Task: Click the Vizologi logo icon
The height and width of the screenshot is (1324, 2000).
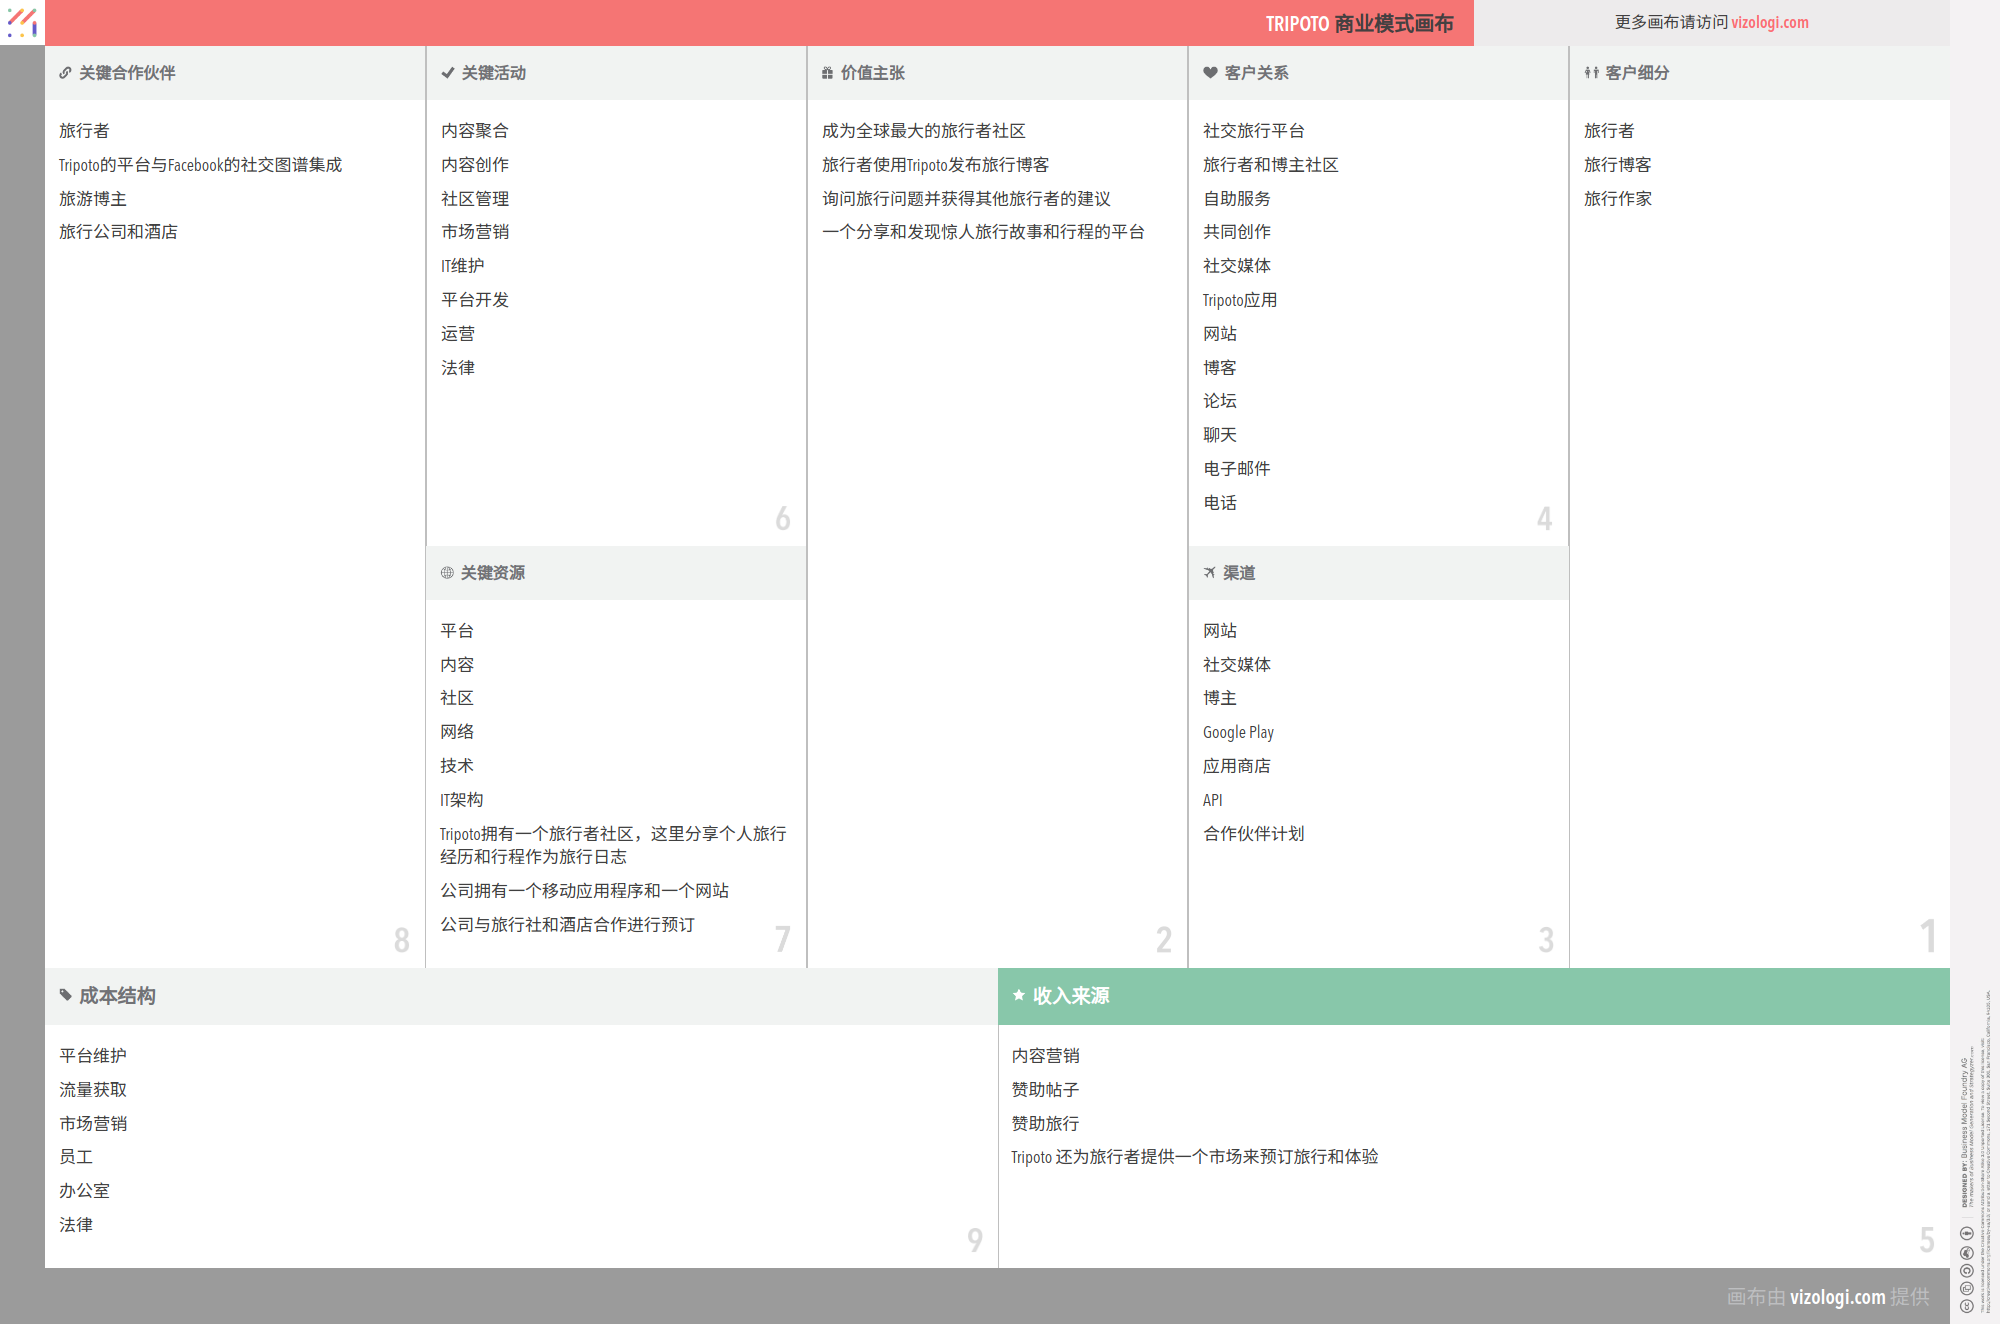Action: (22, 22)
